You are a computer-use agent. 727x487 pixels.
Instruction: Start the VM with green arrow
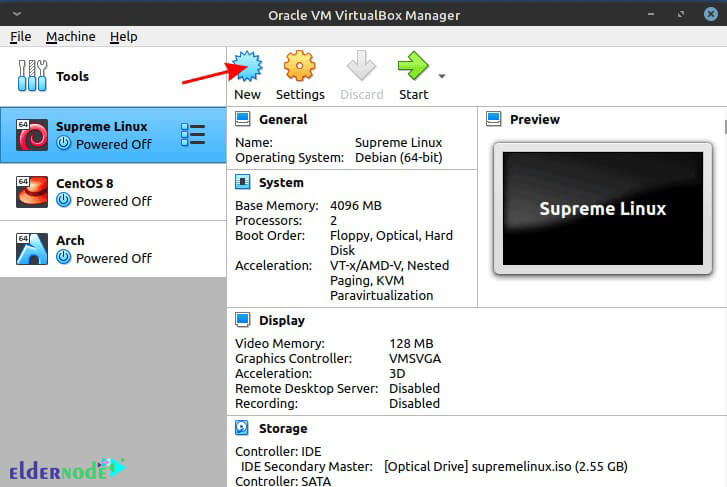point(413,66)
